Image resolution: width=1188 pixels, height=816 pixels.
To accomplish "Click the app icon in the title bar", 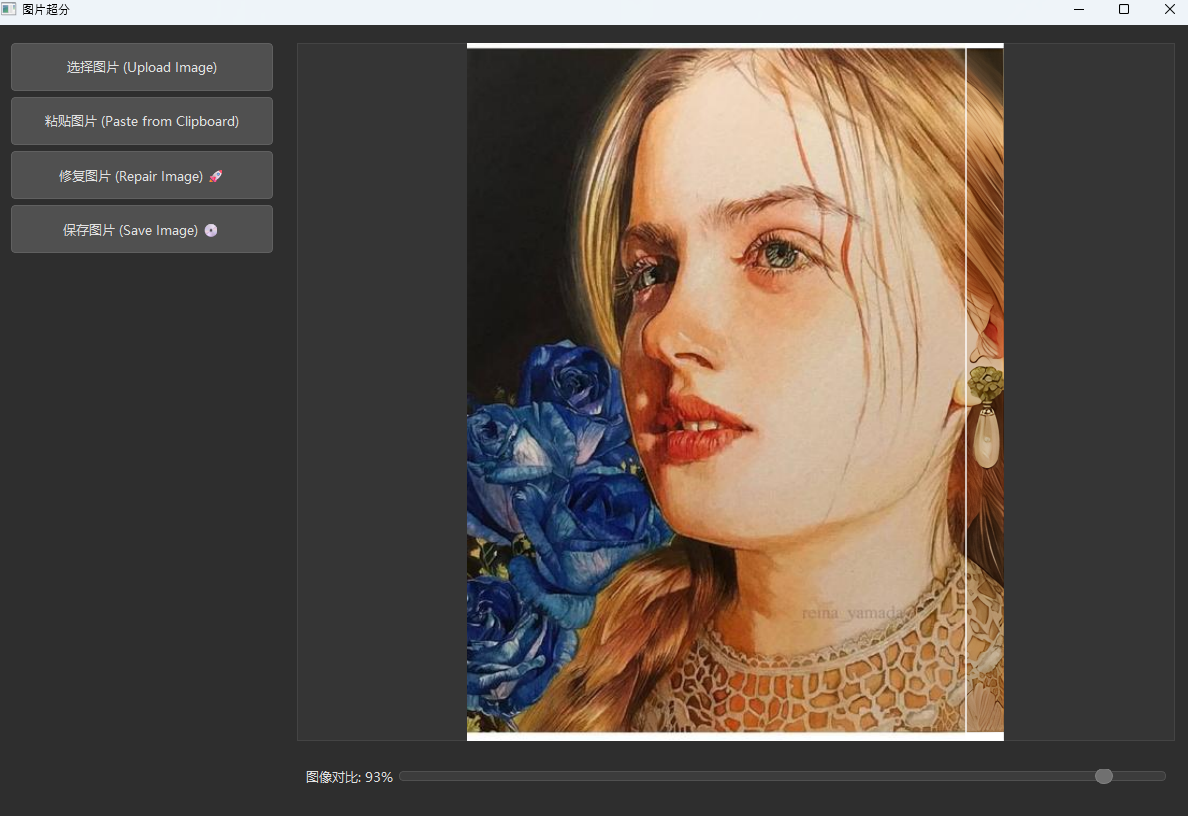I will pyautogui.click(x=9, y=9).
